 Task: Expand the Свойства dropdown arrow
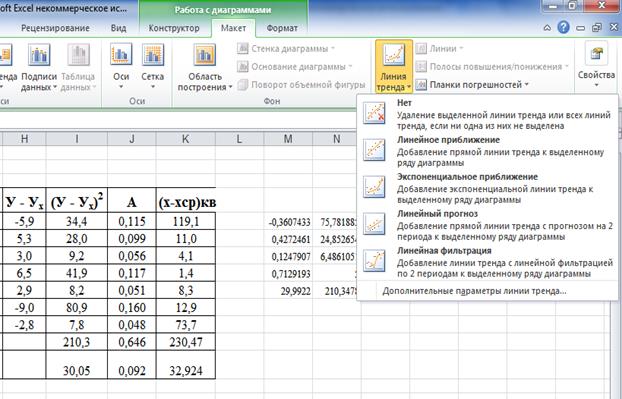tap(596, 85)
